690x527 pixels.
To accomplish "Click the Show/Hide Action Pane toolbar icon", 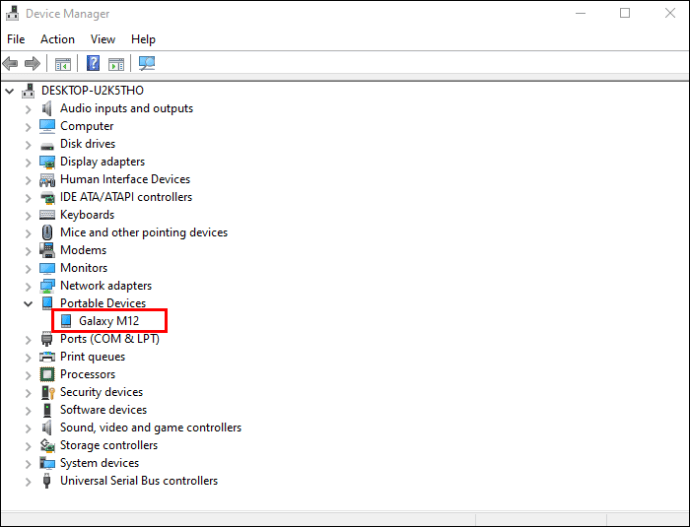I will pos(116,64).
